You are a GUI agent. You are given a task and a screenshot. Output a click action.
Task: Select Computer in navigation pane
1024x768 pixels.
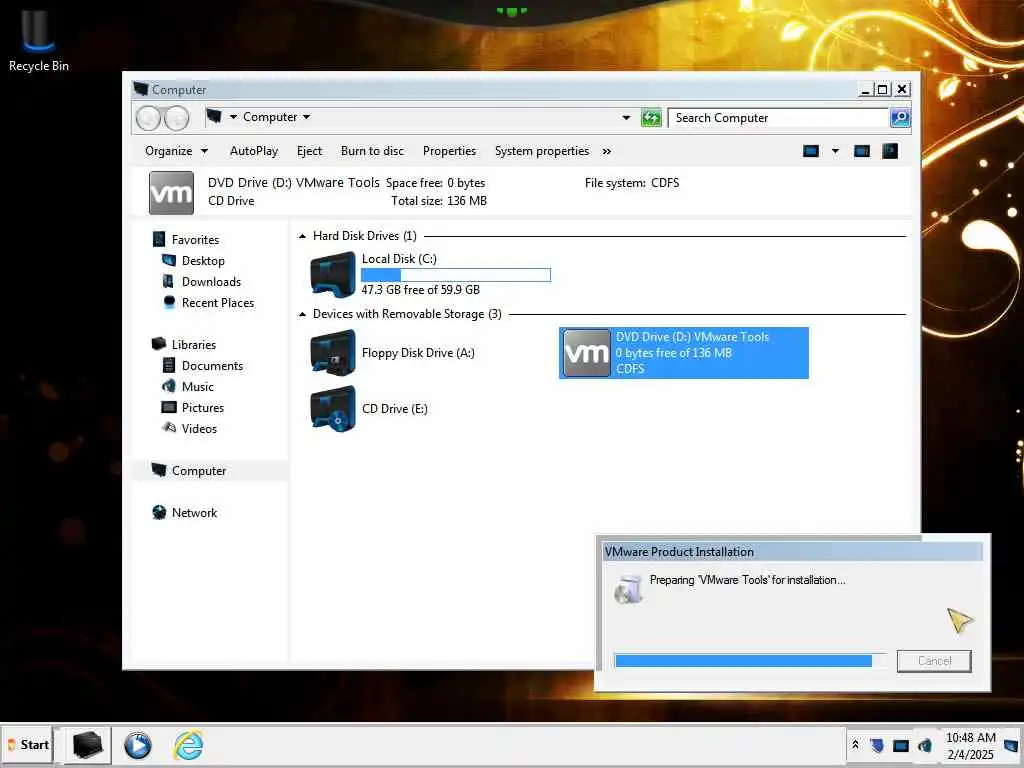point(199,471)
